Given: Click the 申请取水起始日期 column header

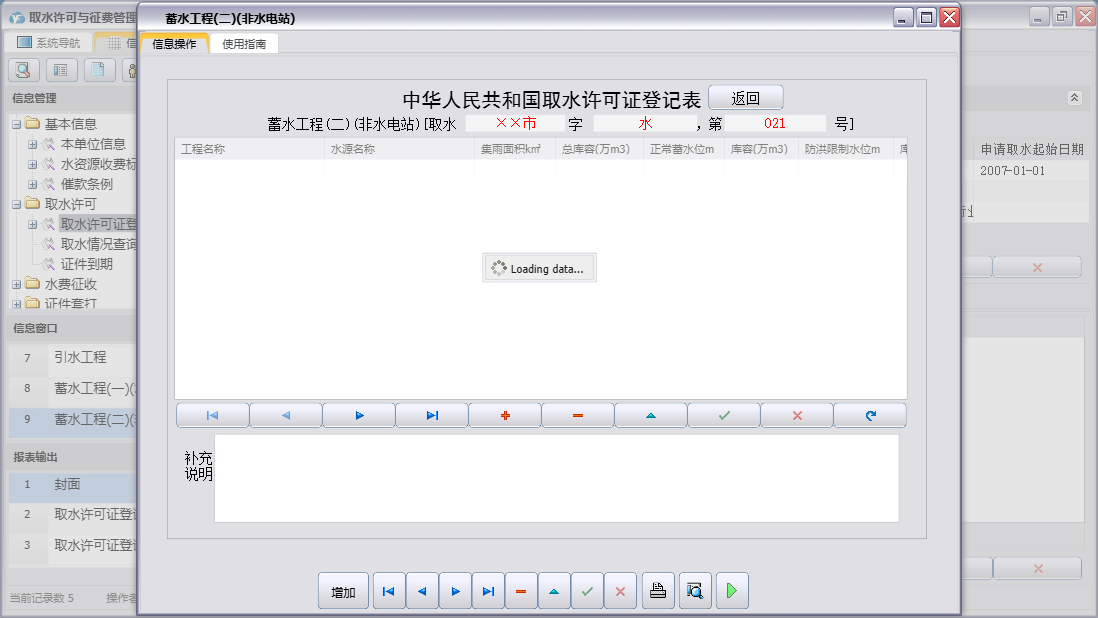Looking at the screenshot, I should point(1031,149).
